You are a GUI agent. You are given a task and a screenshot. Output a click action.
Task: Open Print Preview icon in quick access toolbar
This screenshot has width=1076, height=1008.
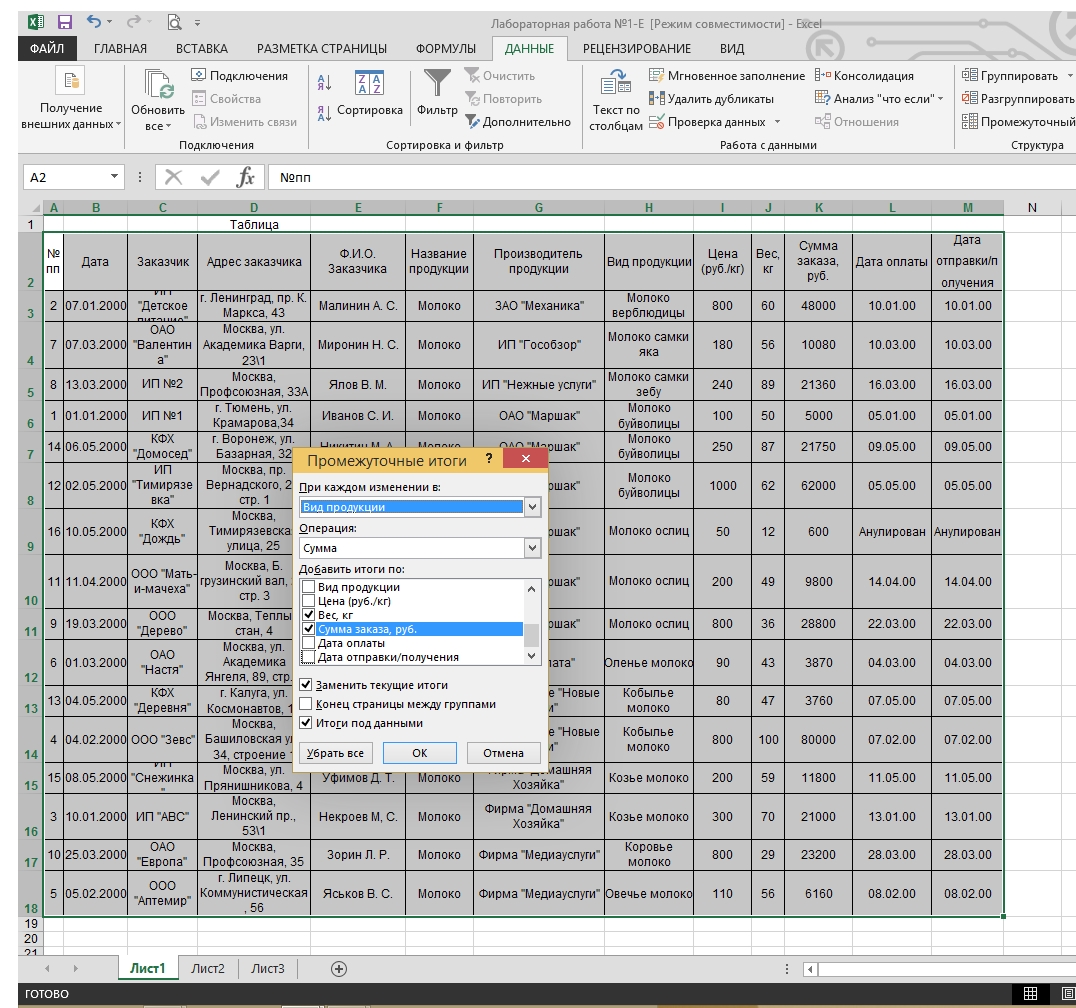tap(174, 23)
